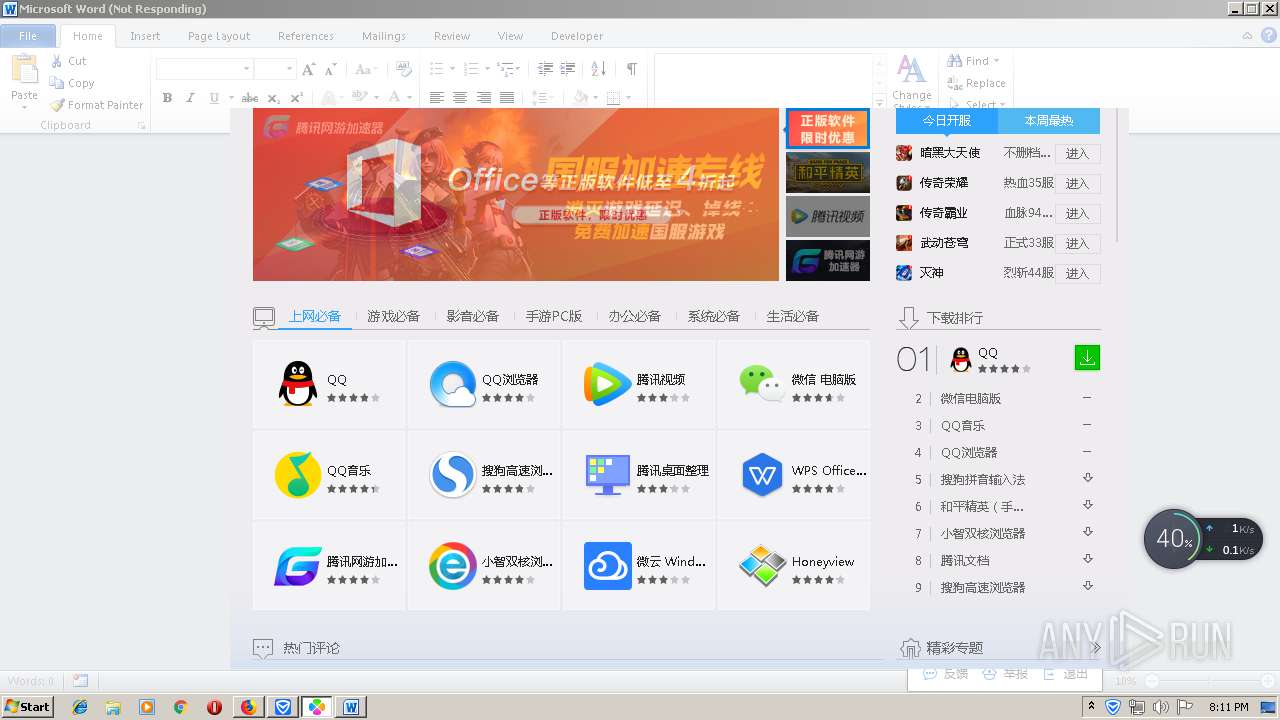Click the Cut scissors icon
Image resolution: width=1280 pixels, height=720 pixels.
[x=57, y=61]
